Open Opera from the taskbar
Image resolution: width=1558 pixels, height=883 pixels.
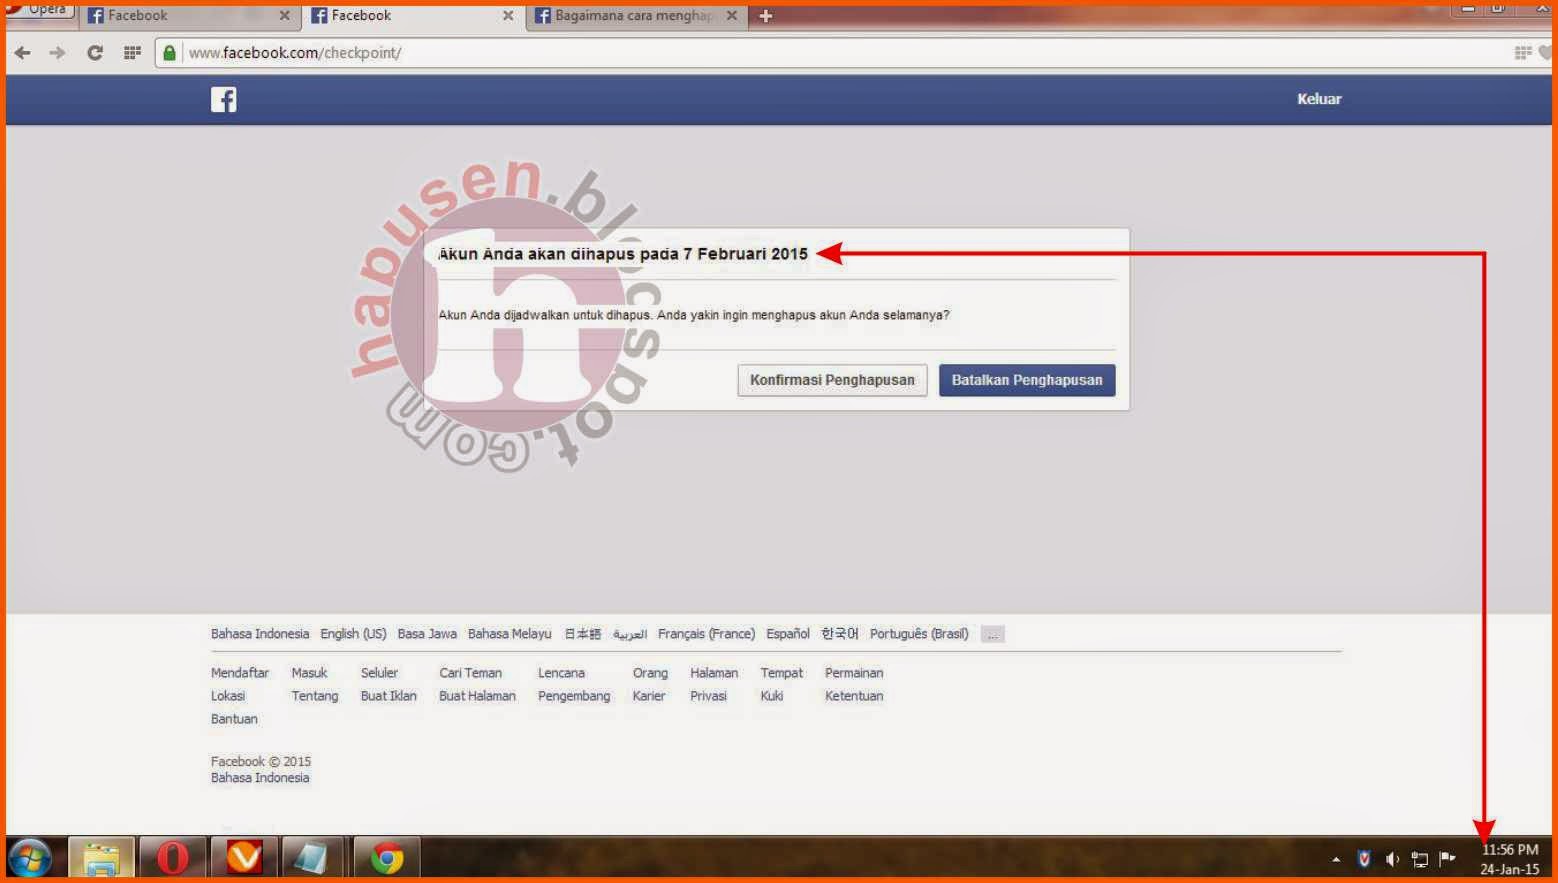pyautogui.click(x=173, y=859)
